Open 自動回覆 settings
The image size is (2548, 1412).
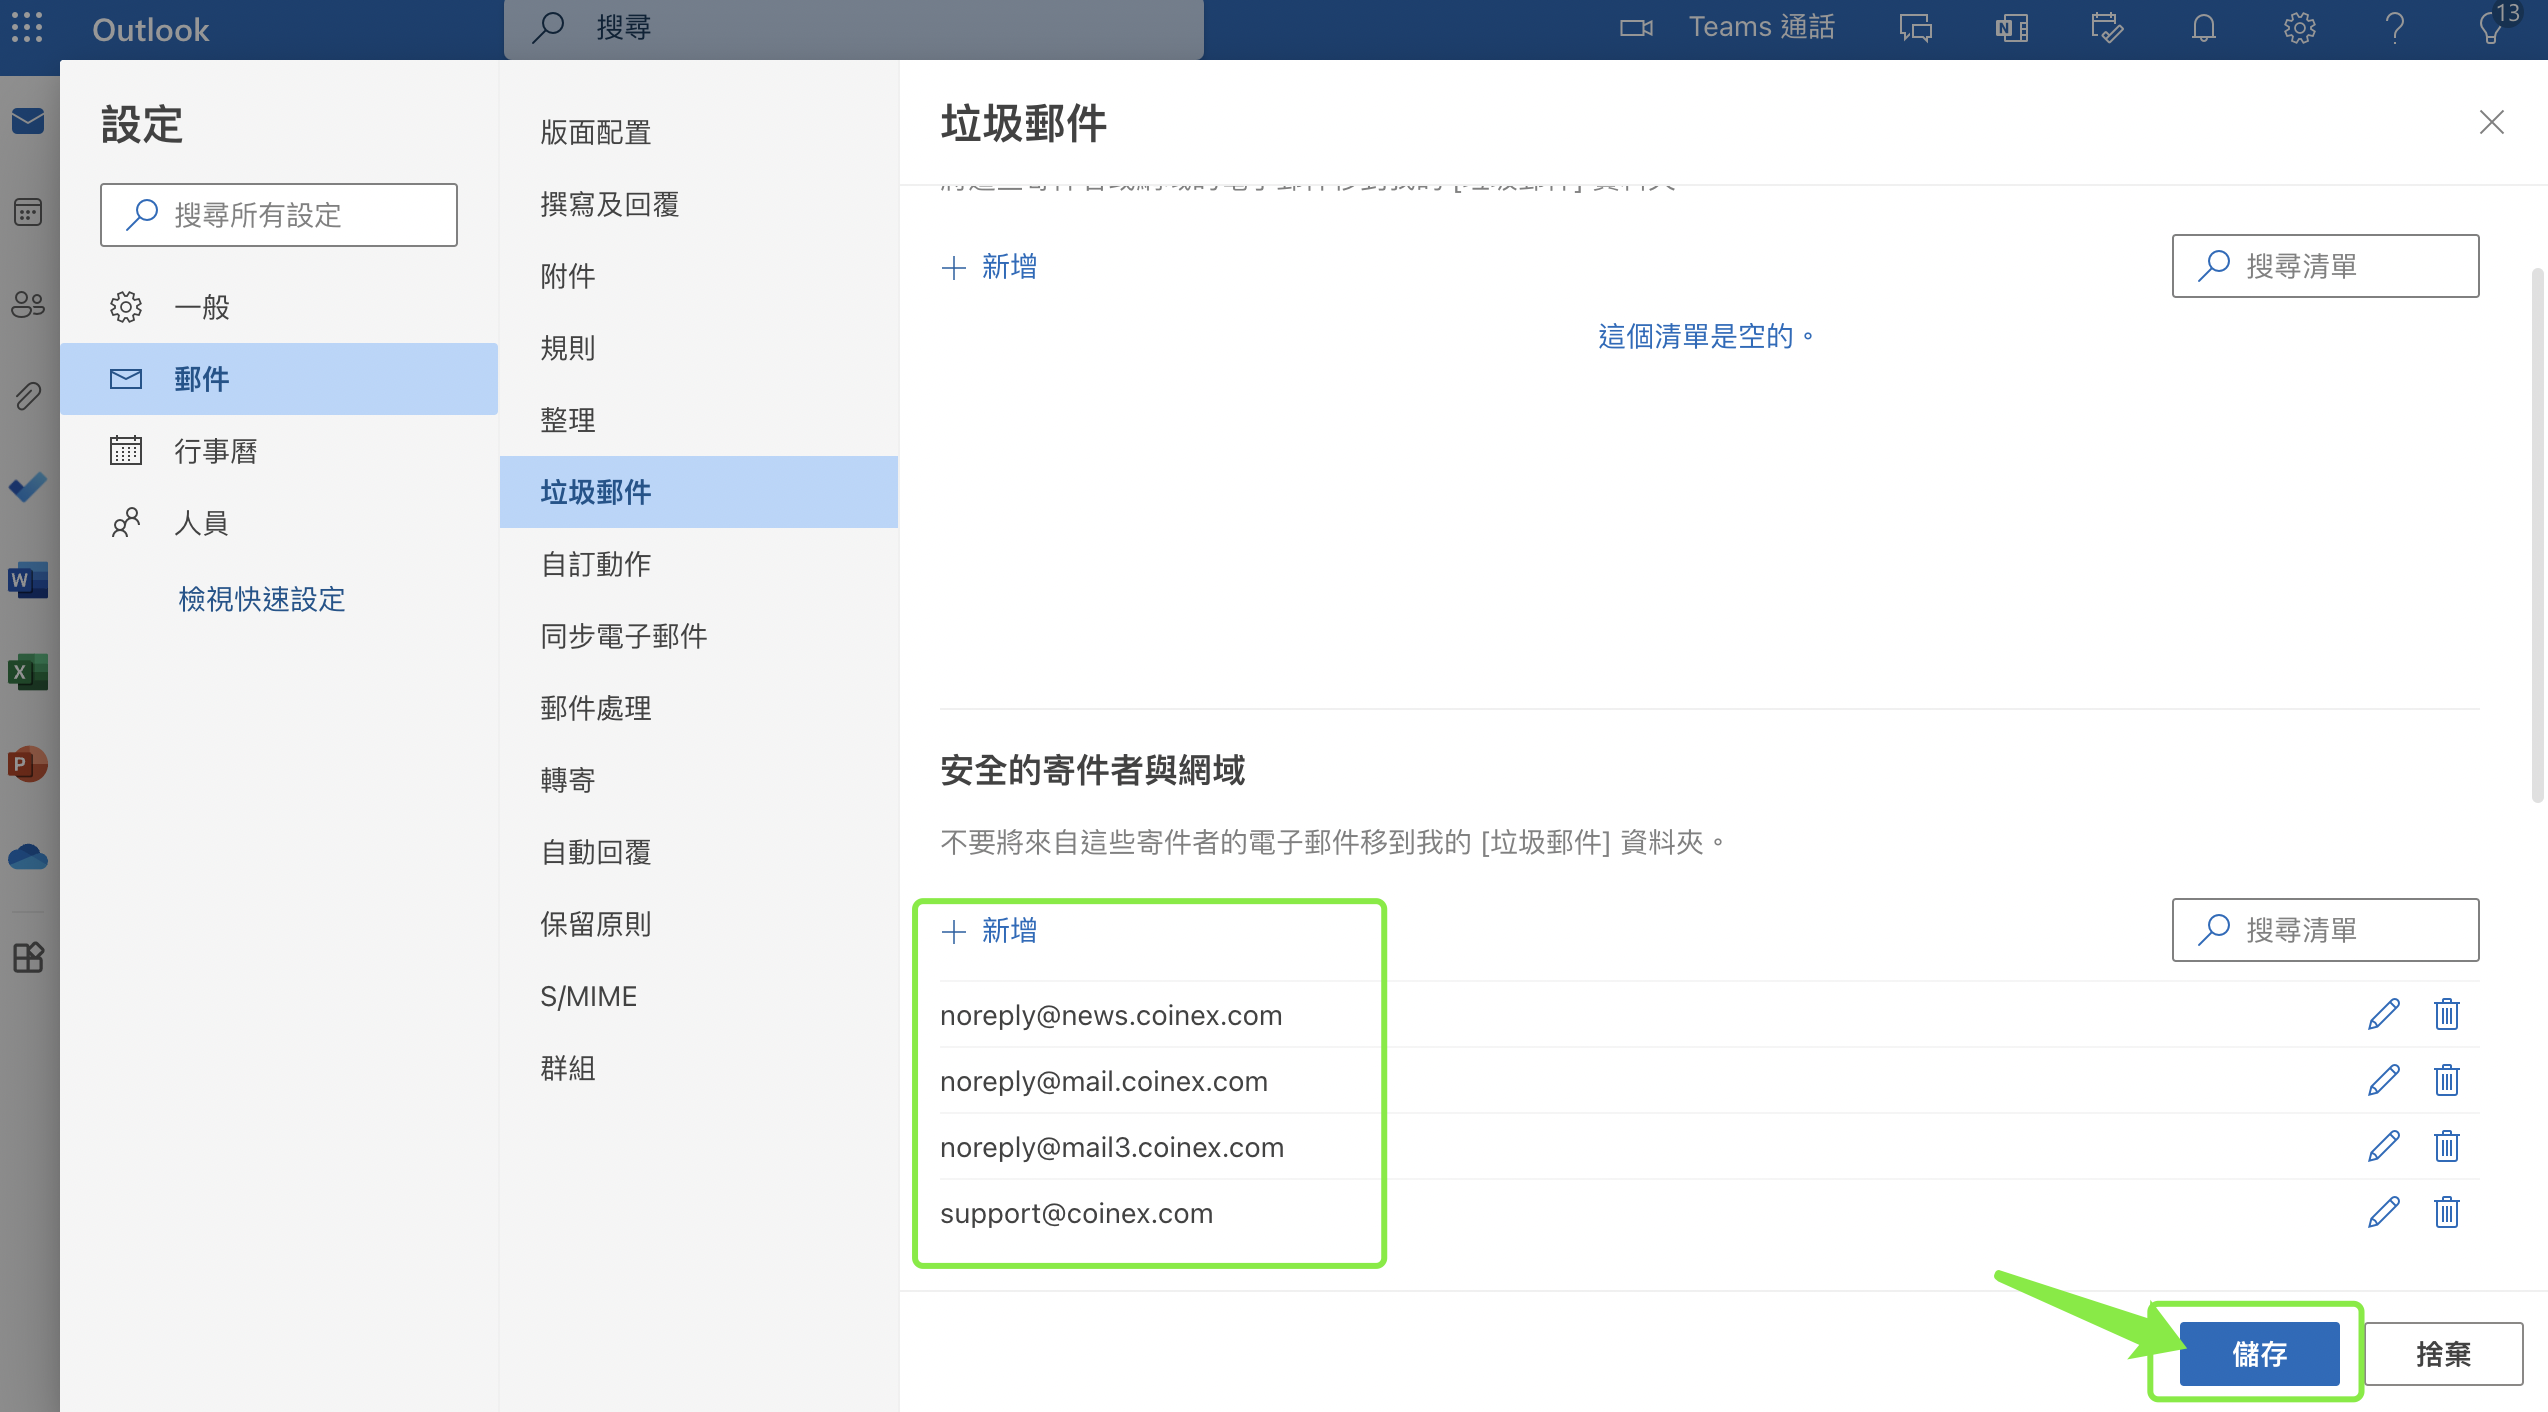pyautogui.click(x=699, y=852)
